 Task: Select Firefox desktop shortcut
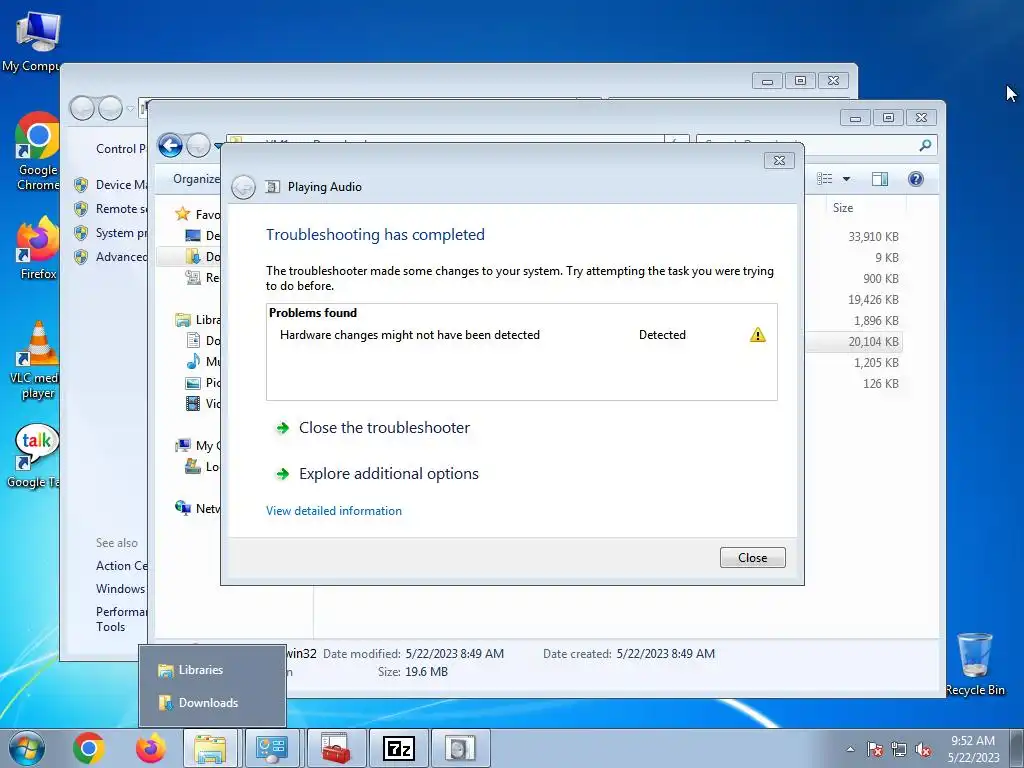click(x=38, y=248)
